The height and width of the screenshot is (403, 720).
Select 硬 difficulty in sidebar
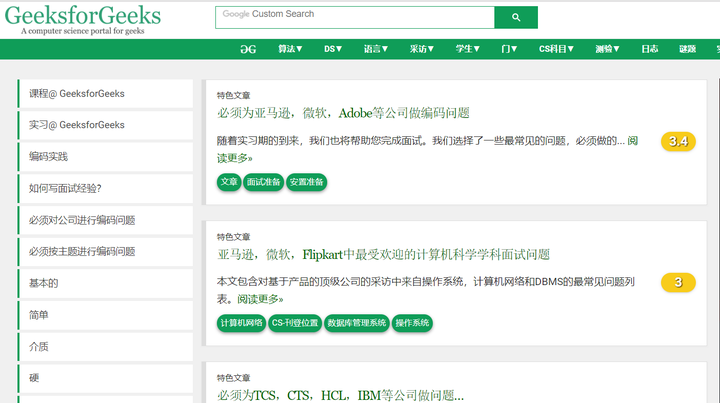[105, 379]
